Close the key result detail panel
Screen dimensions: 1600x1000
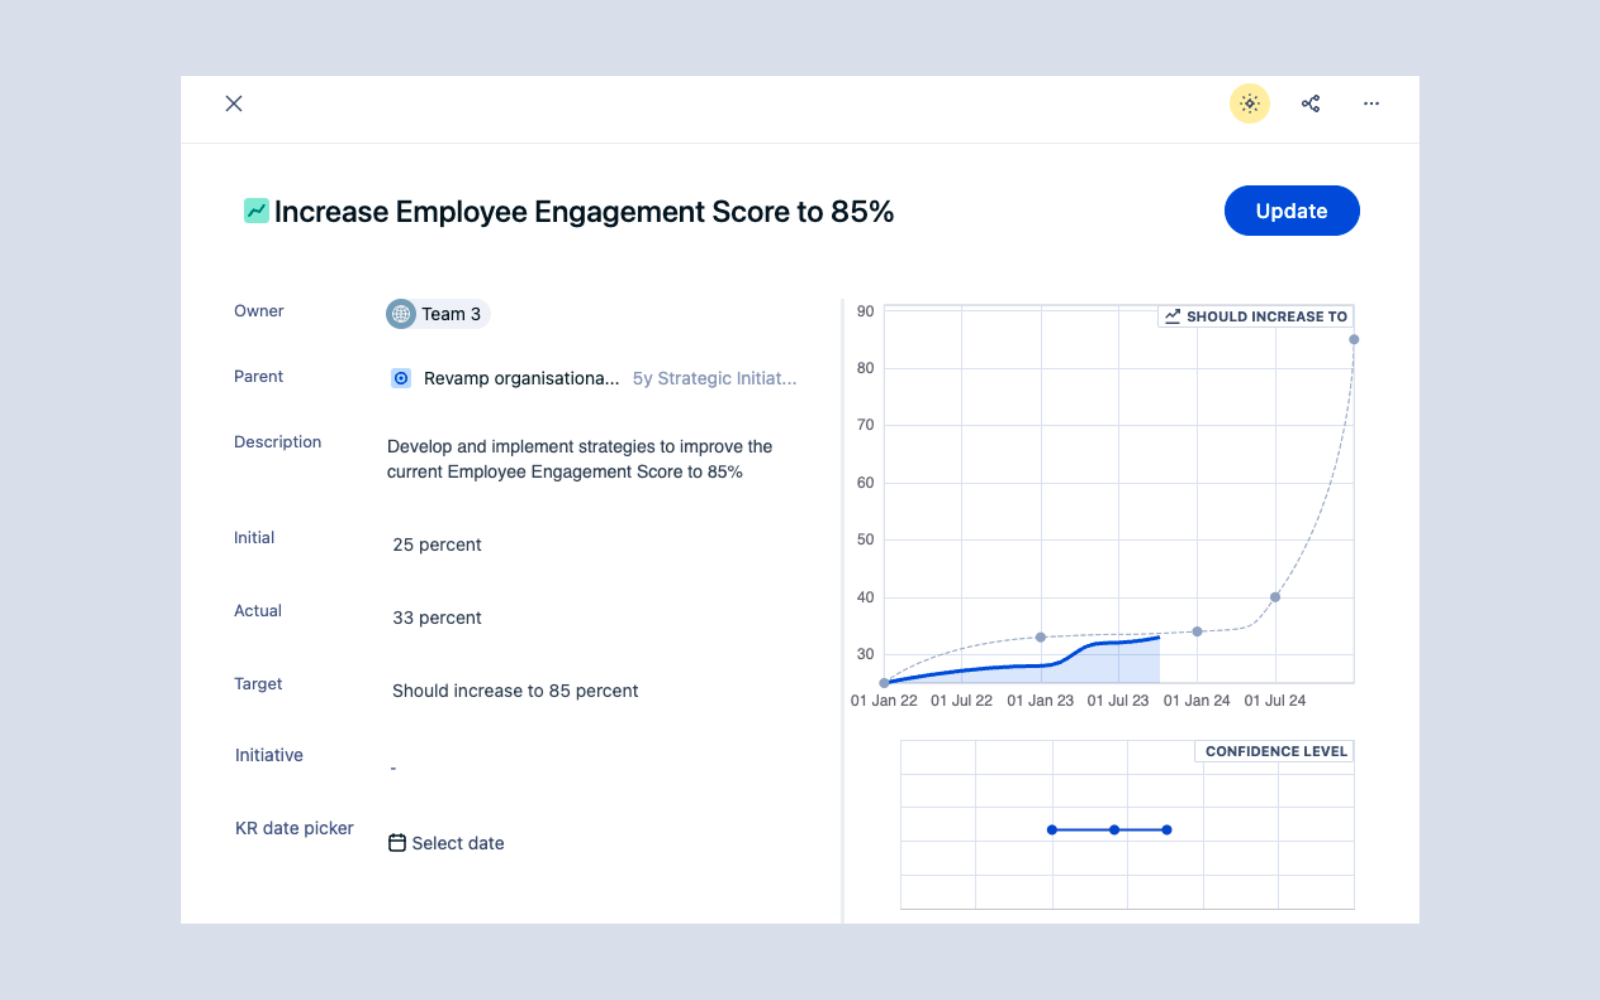tap(234, 103)
